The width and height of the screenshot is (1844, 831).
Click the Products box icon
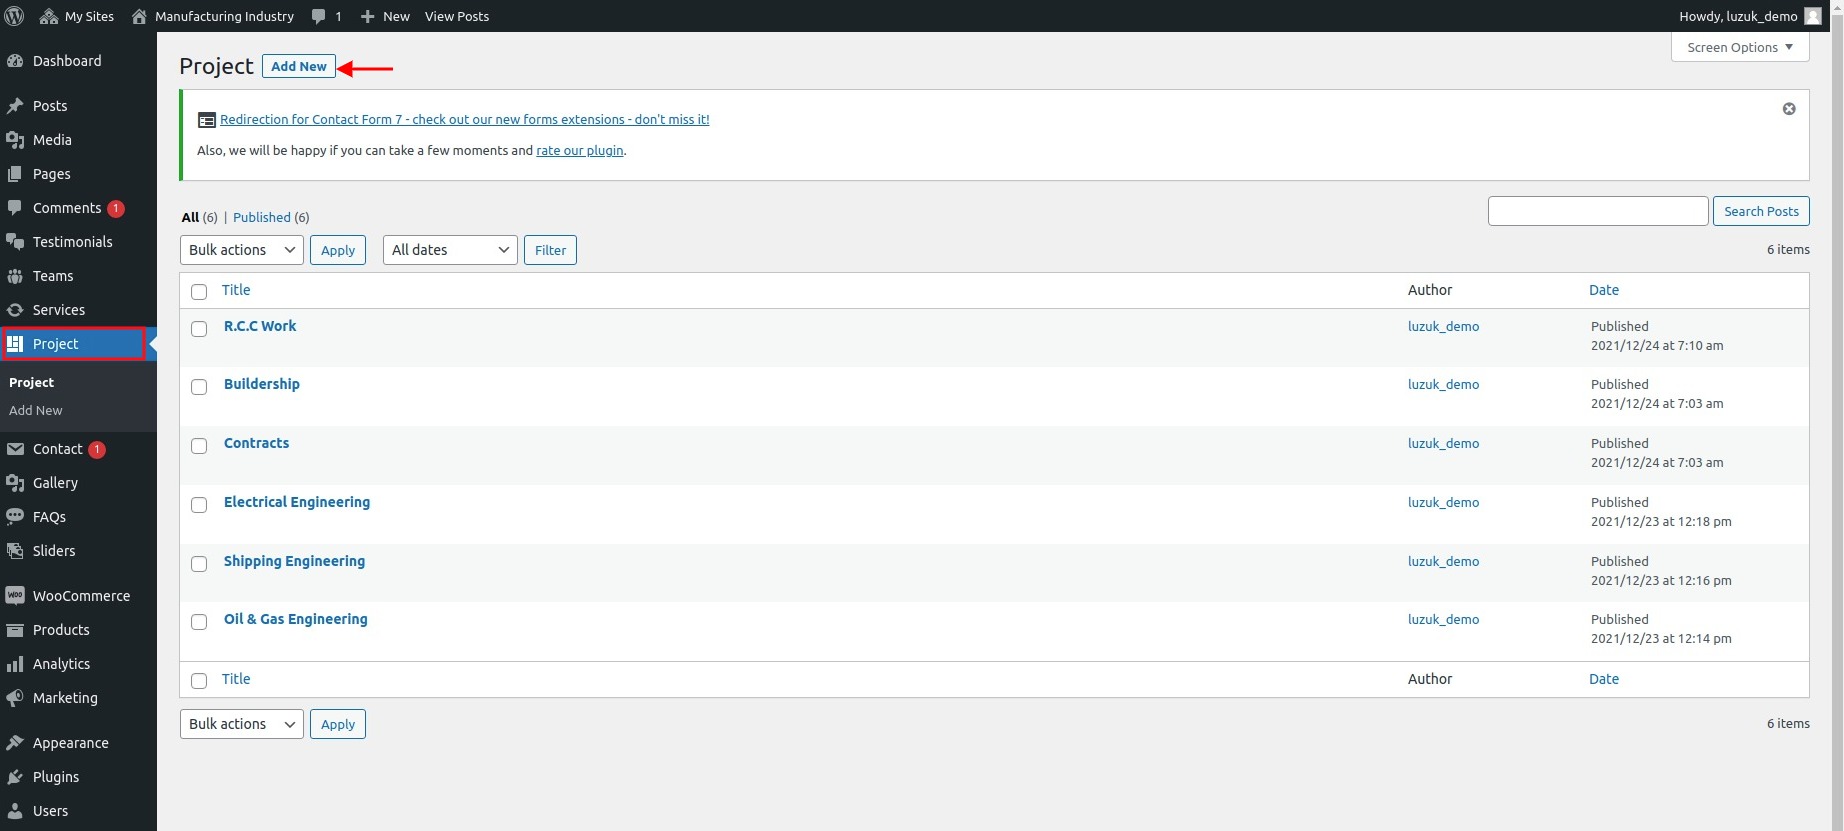(x=15, y=630)
